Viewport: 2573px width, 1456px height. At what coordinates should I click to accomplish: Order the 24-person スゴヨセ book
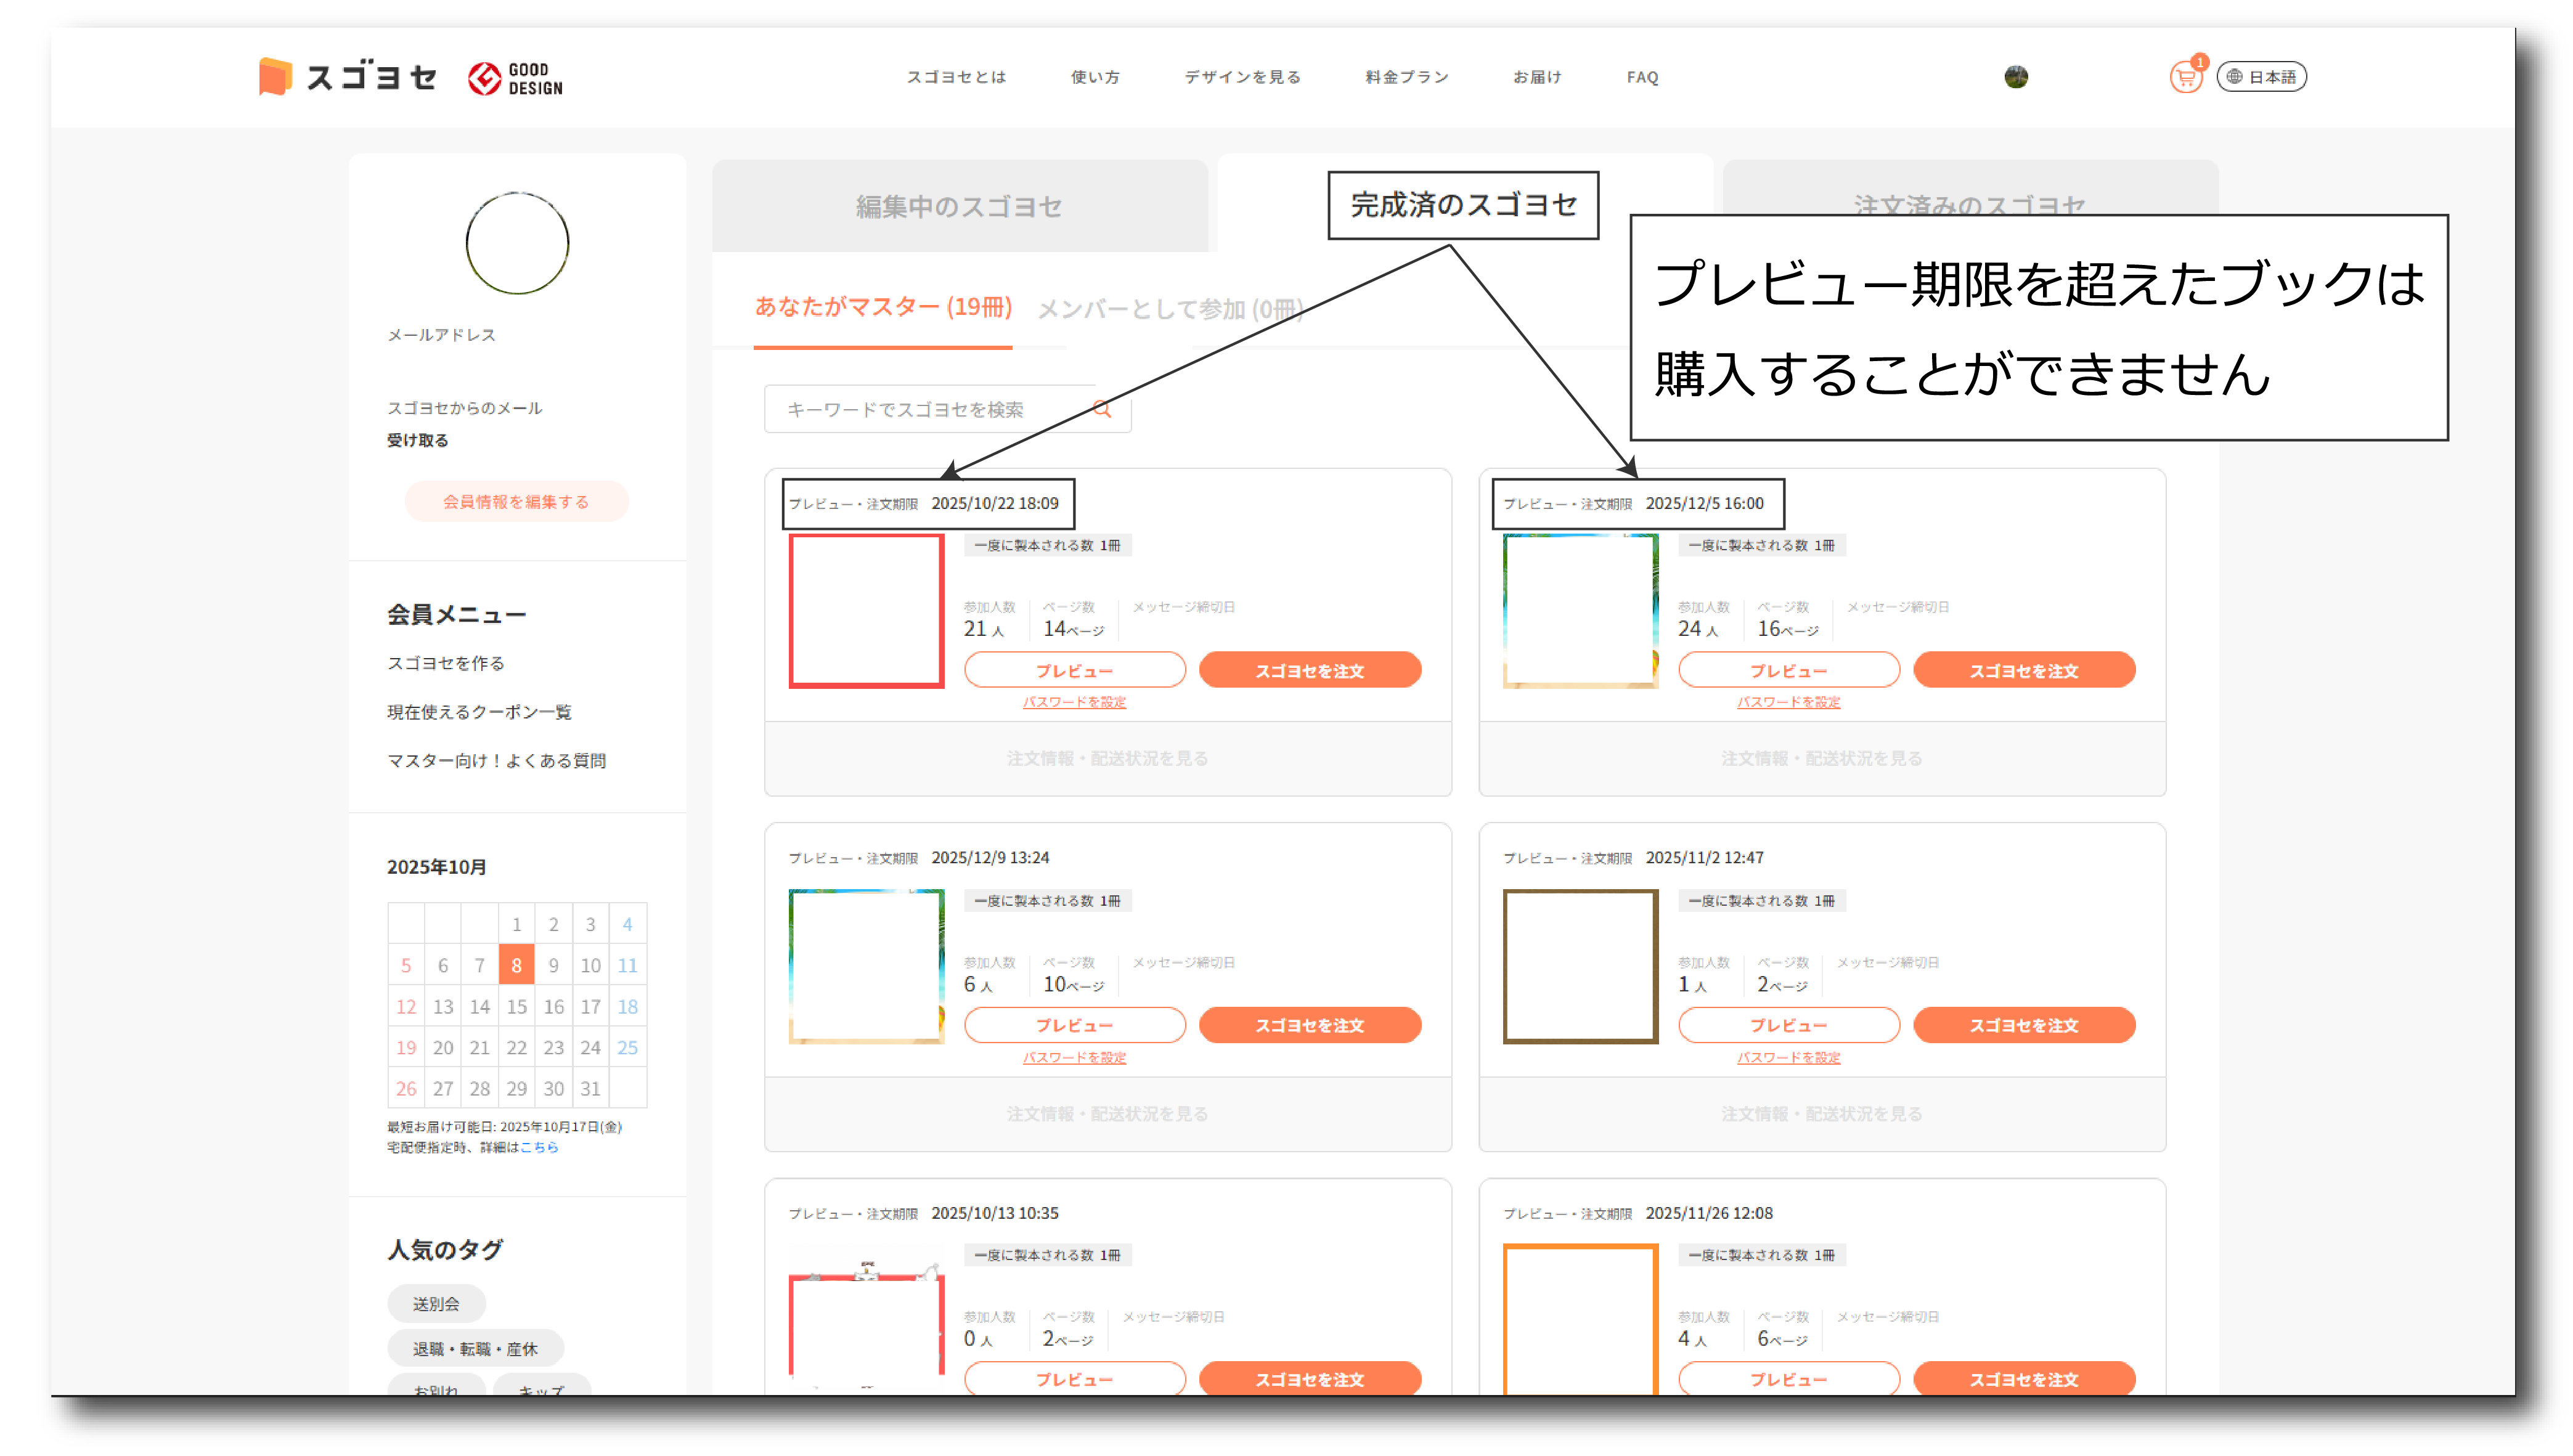pyautogui.click(x=2023, y=670)
